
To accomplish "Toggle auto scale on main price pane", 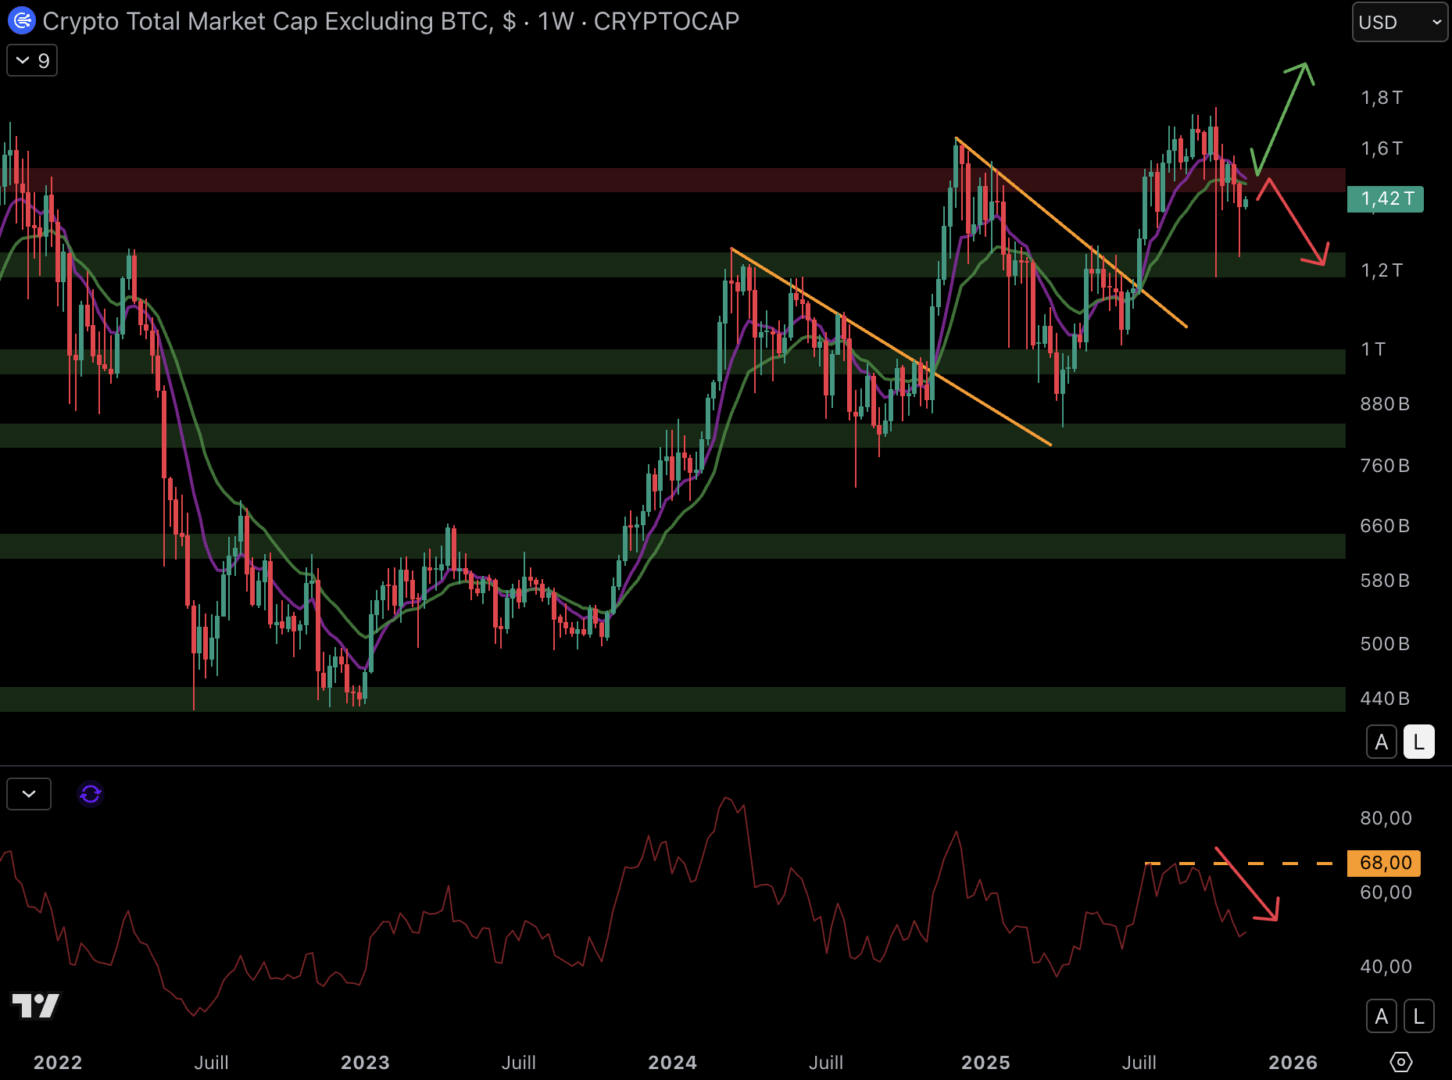I will 1381,742.
